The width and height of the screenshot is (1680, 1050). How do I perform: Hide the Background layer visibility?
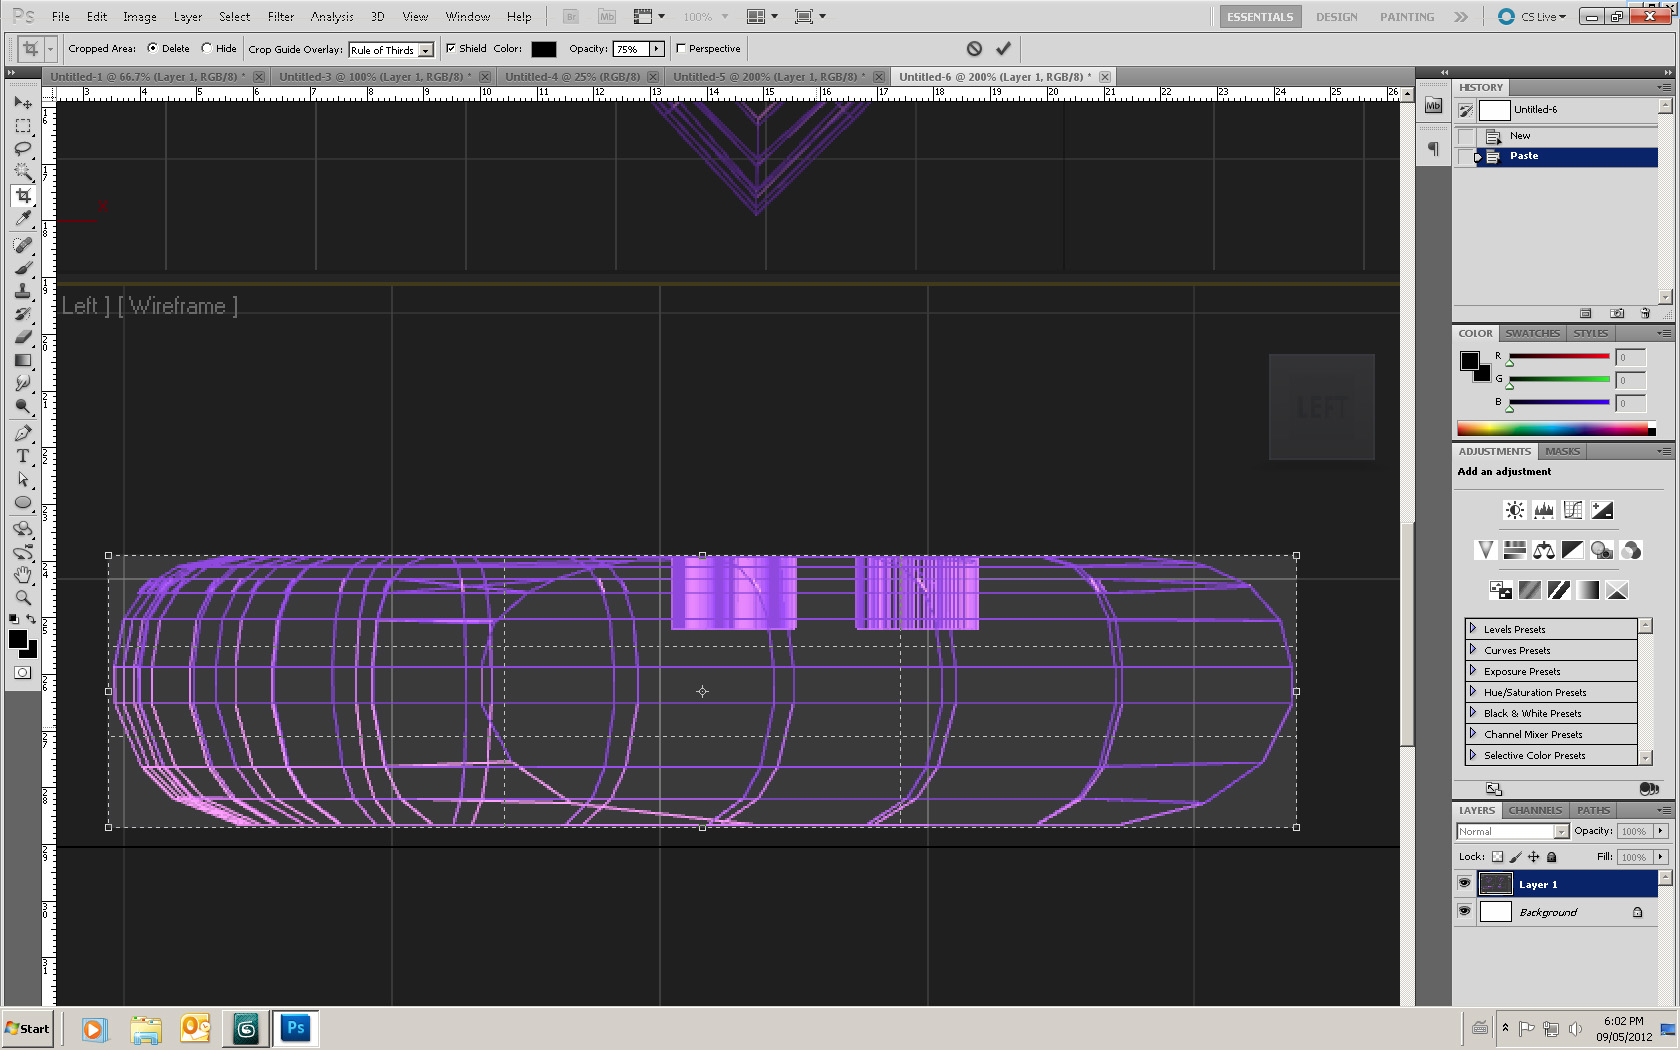pos(1464,911)
